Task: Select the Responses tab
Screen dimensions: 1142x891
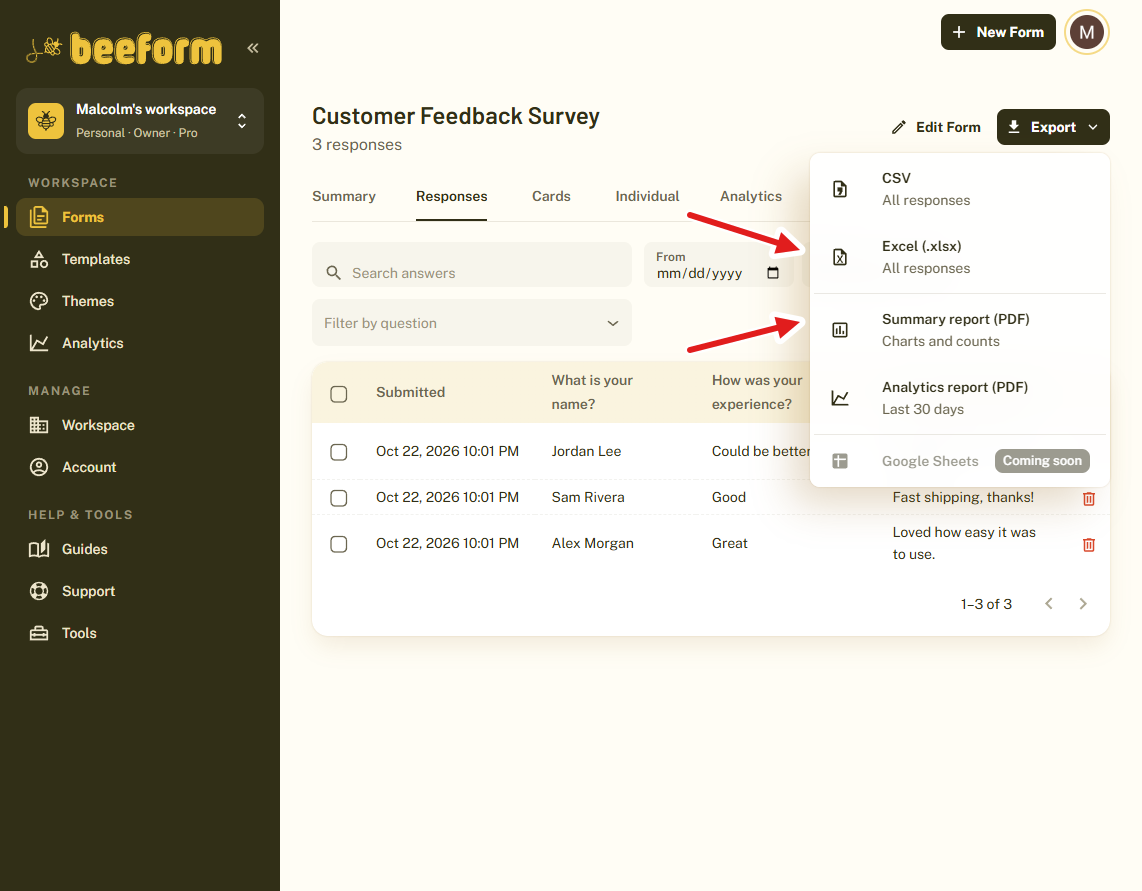Action: coord(452,197)
